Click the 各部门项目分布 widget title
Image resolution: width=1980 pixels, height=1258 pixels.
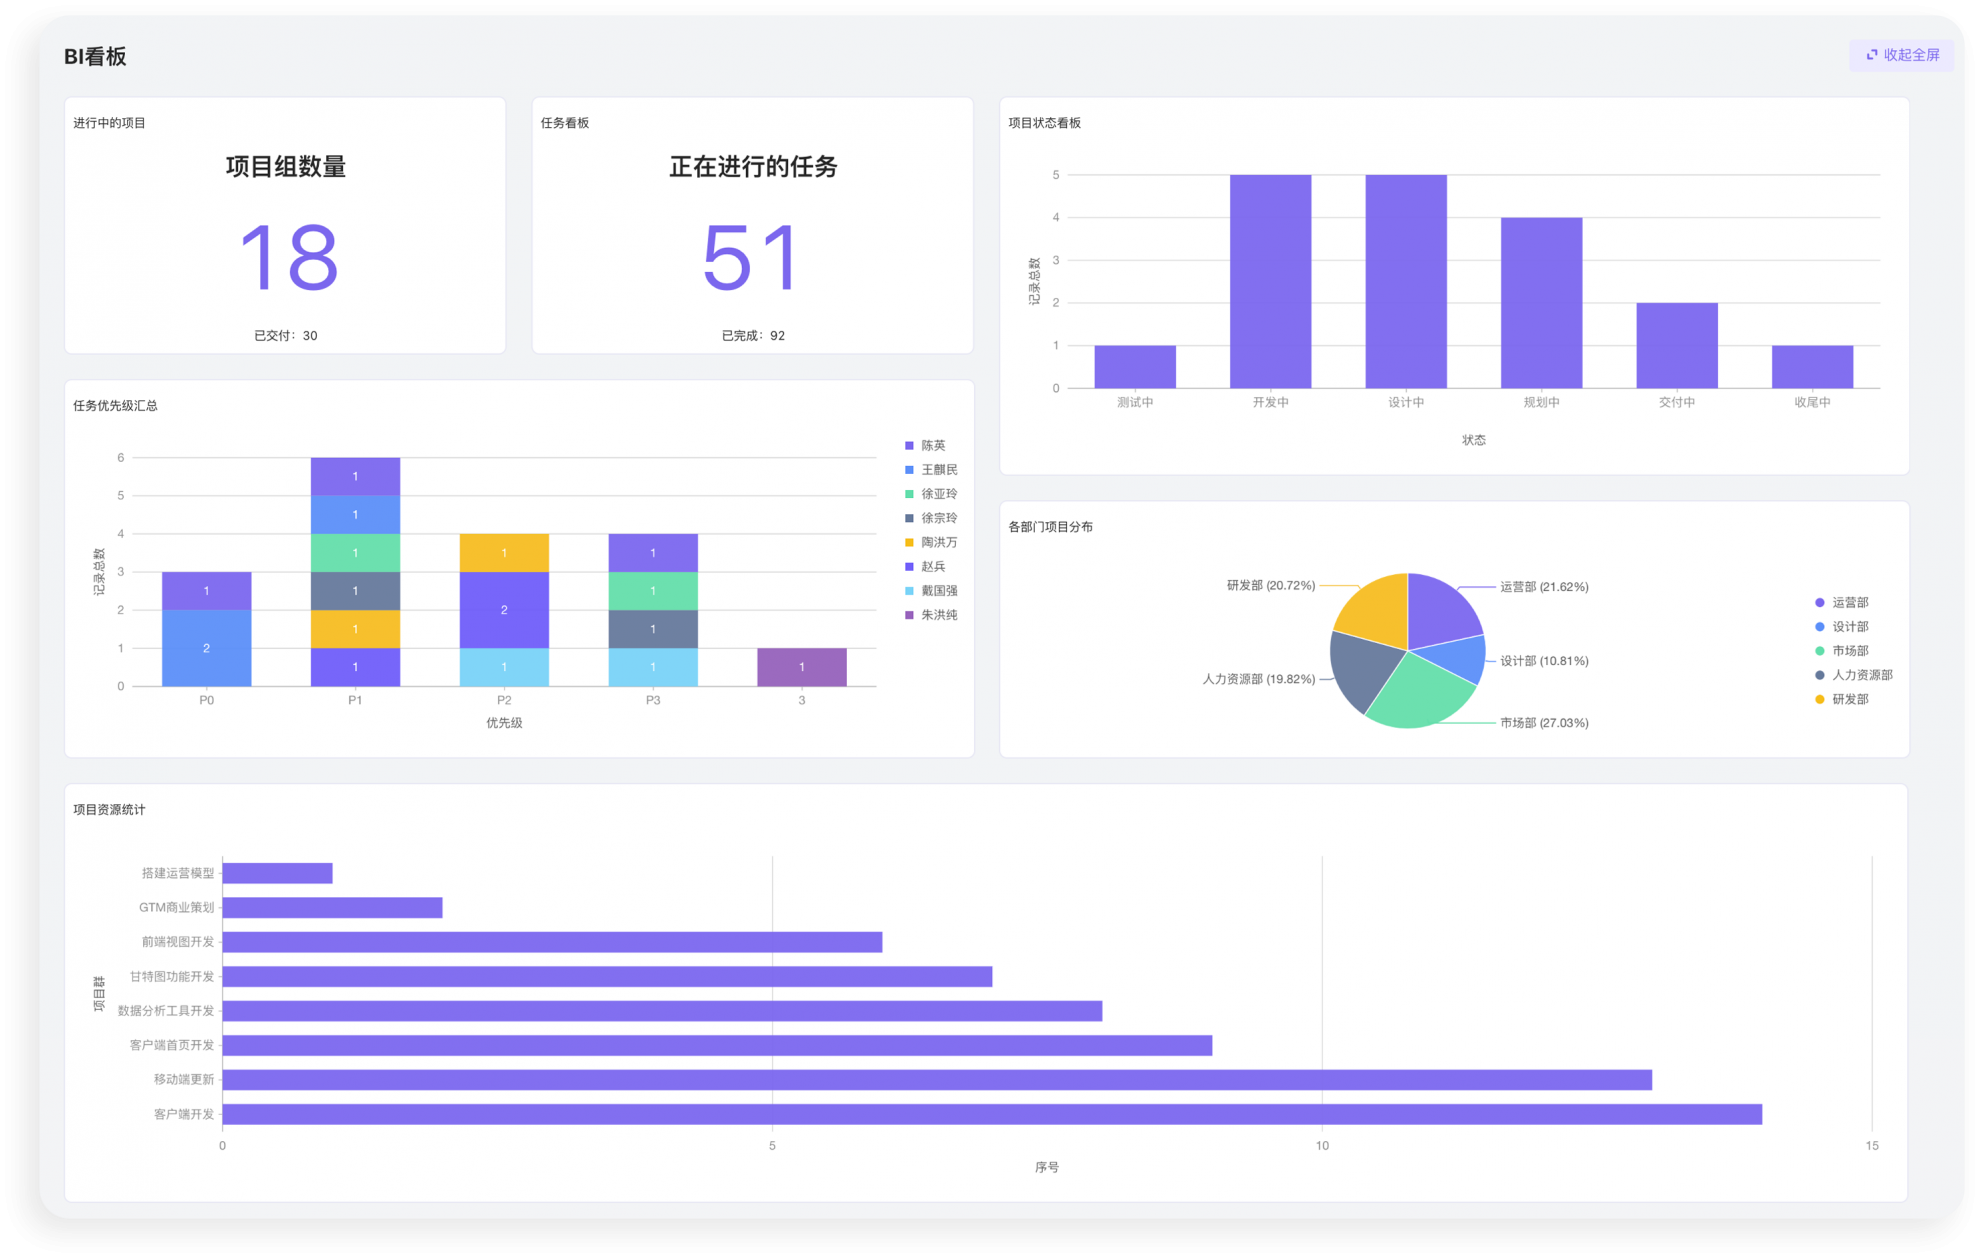[x=1050, y=526]
